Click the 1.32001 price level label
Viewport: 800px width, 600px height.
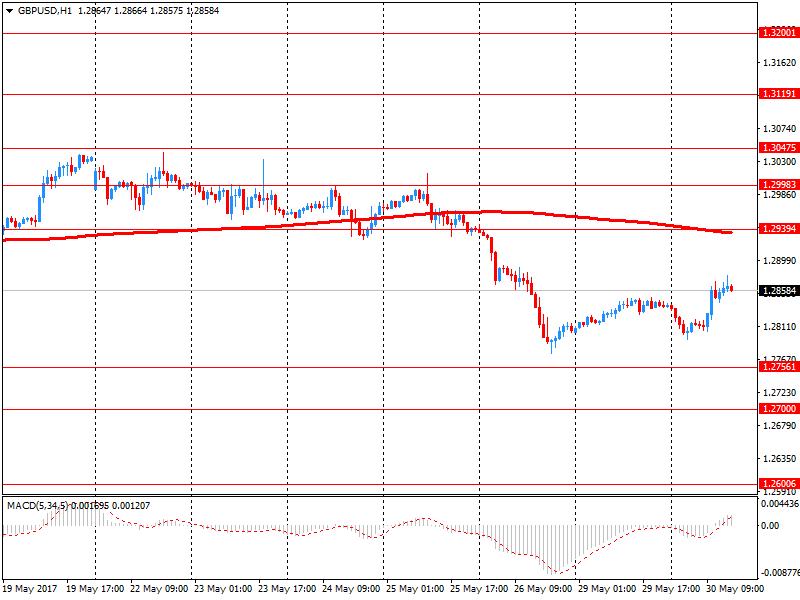[779, 33]
